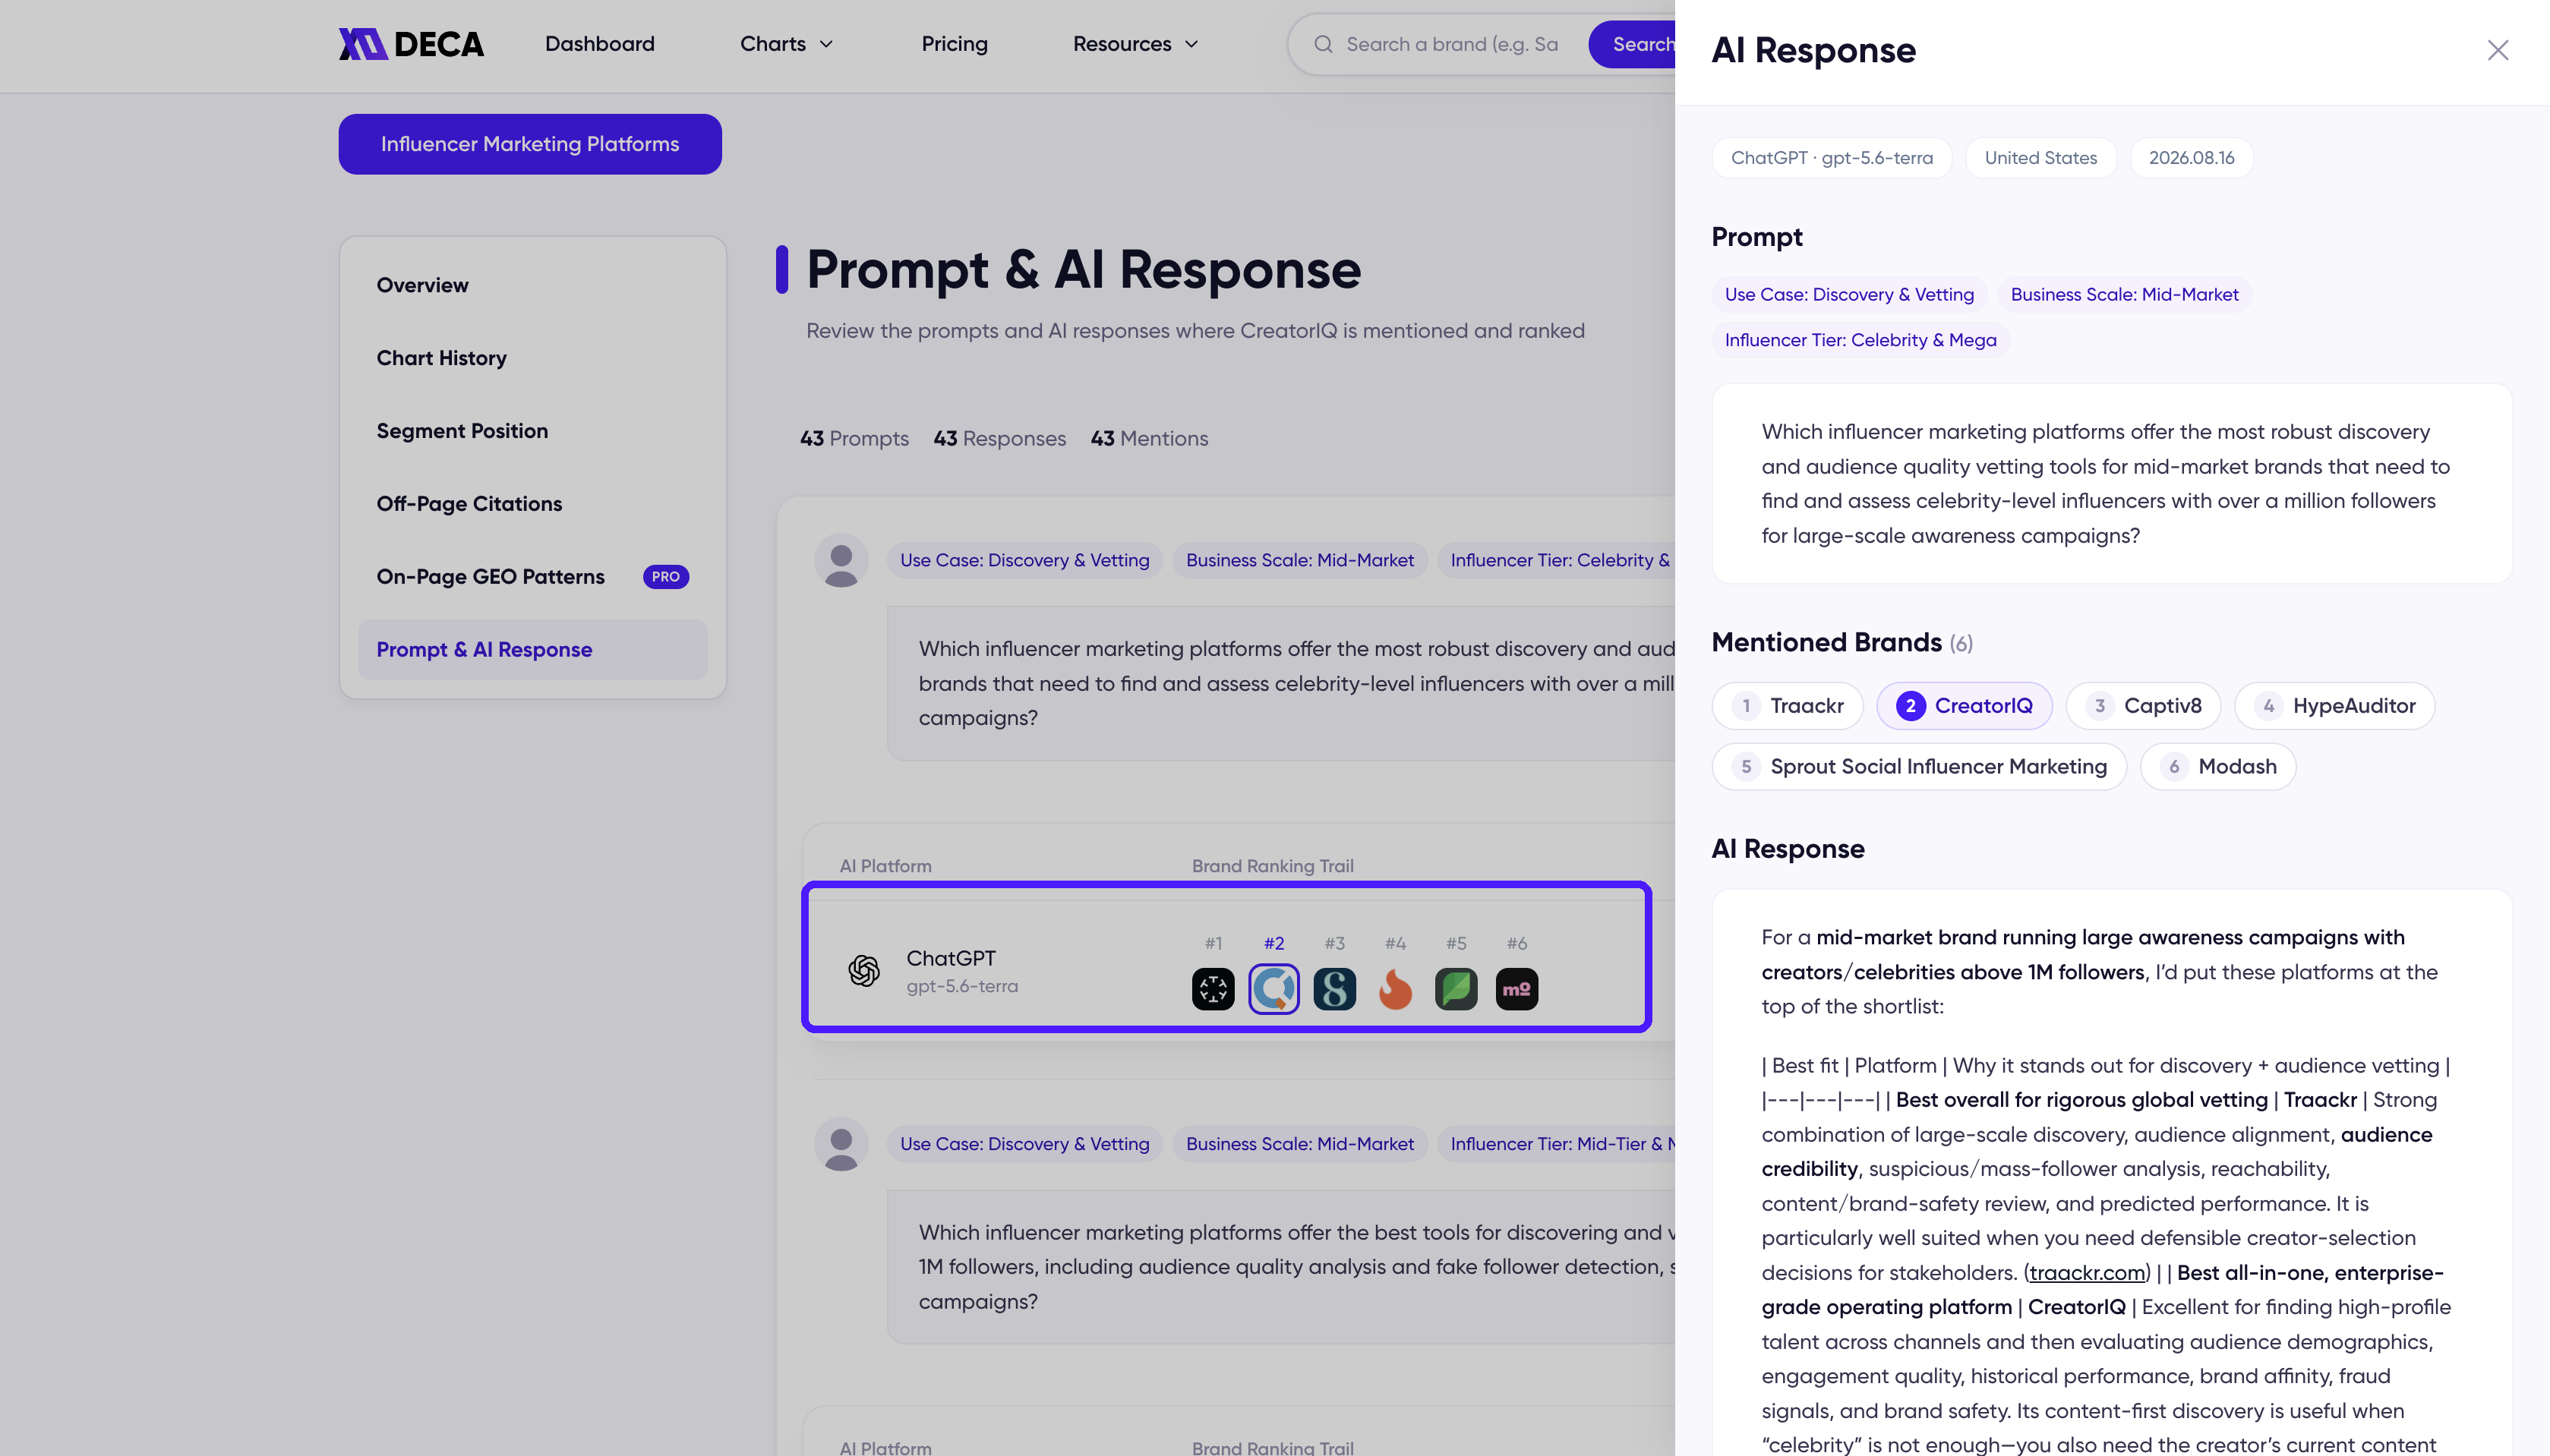Select the #5 Sprout Social leaf icon
This screenshot has height=1456, width=2550.
pyautogui.click(x=1456, y=989)
